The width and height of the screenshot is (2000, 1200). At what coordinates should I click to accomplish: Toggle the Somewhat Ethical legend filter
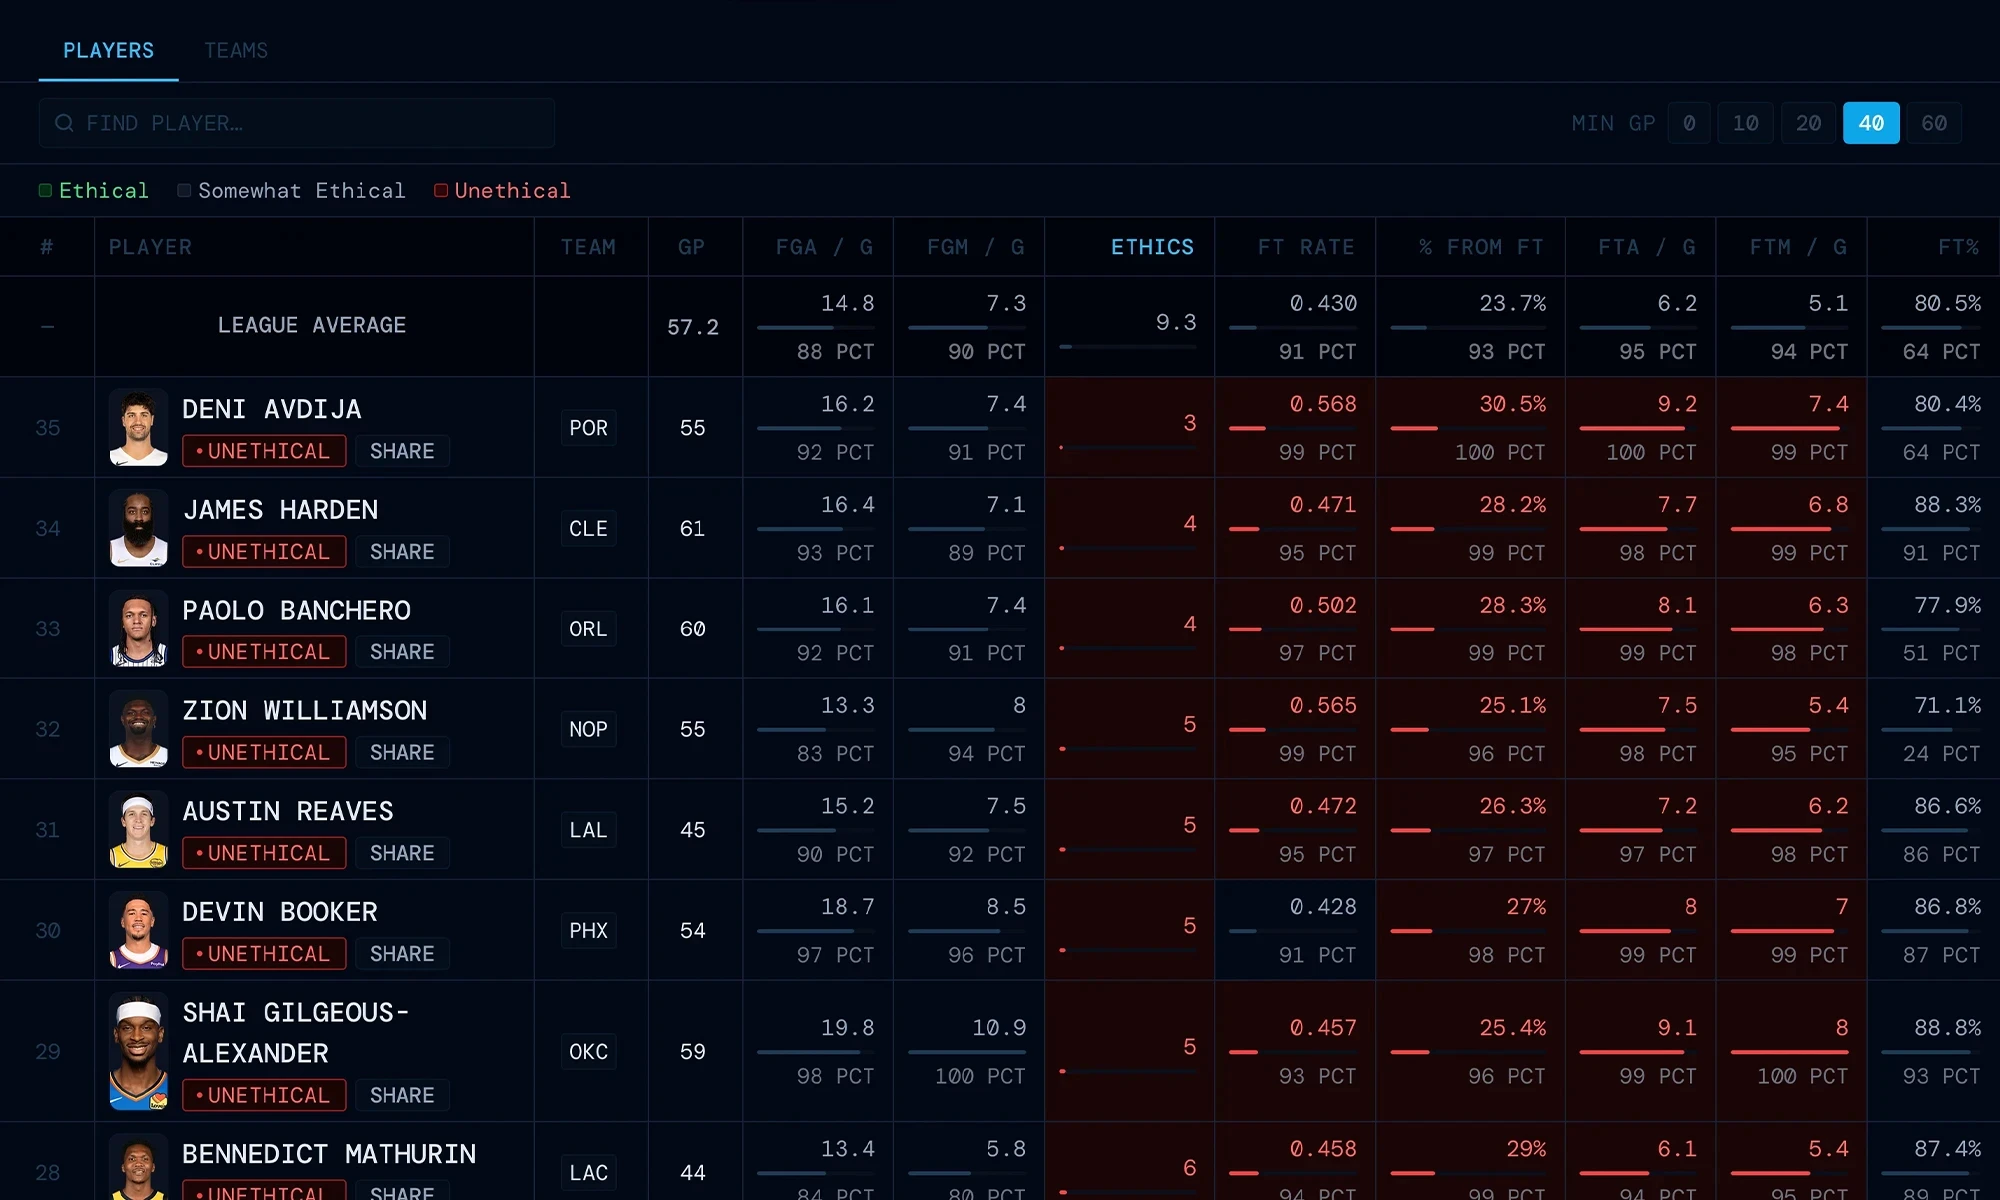coord(291,190)
